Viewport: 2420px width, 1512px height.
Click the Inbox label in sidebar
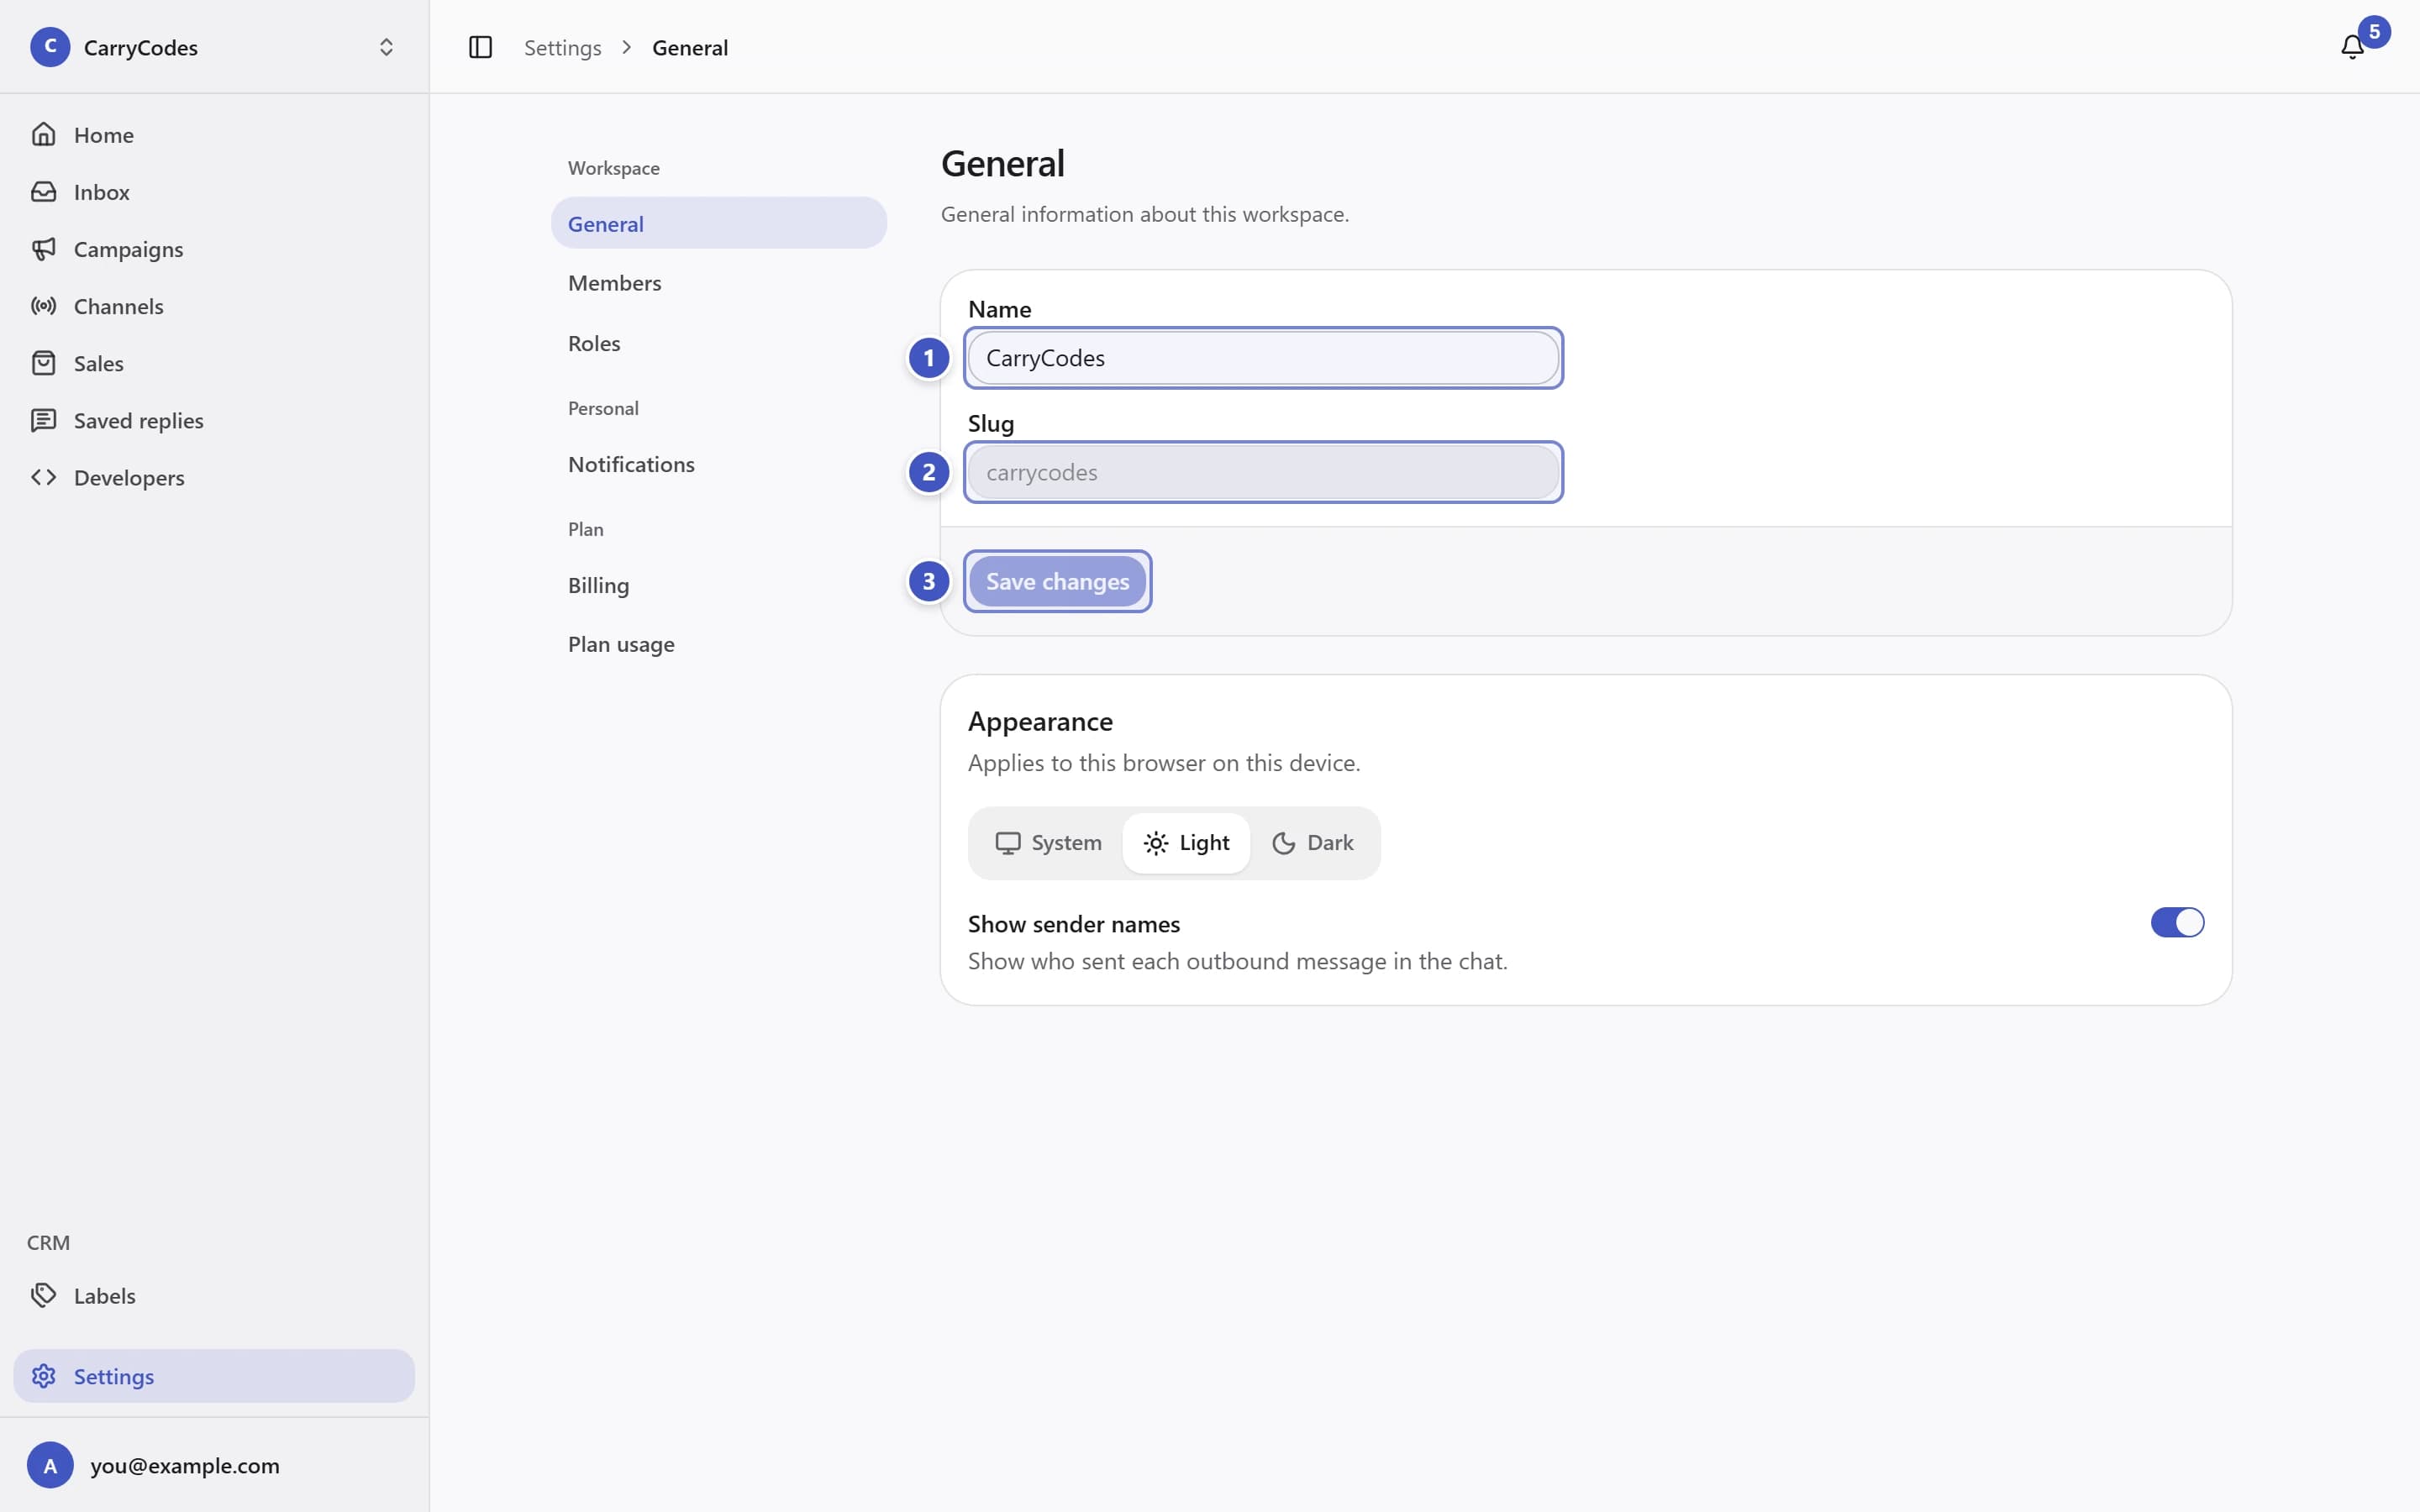point(102,191)
